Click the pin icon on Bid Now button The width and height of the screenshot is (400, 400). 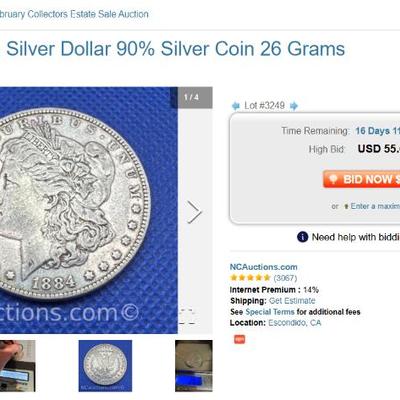333,179
